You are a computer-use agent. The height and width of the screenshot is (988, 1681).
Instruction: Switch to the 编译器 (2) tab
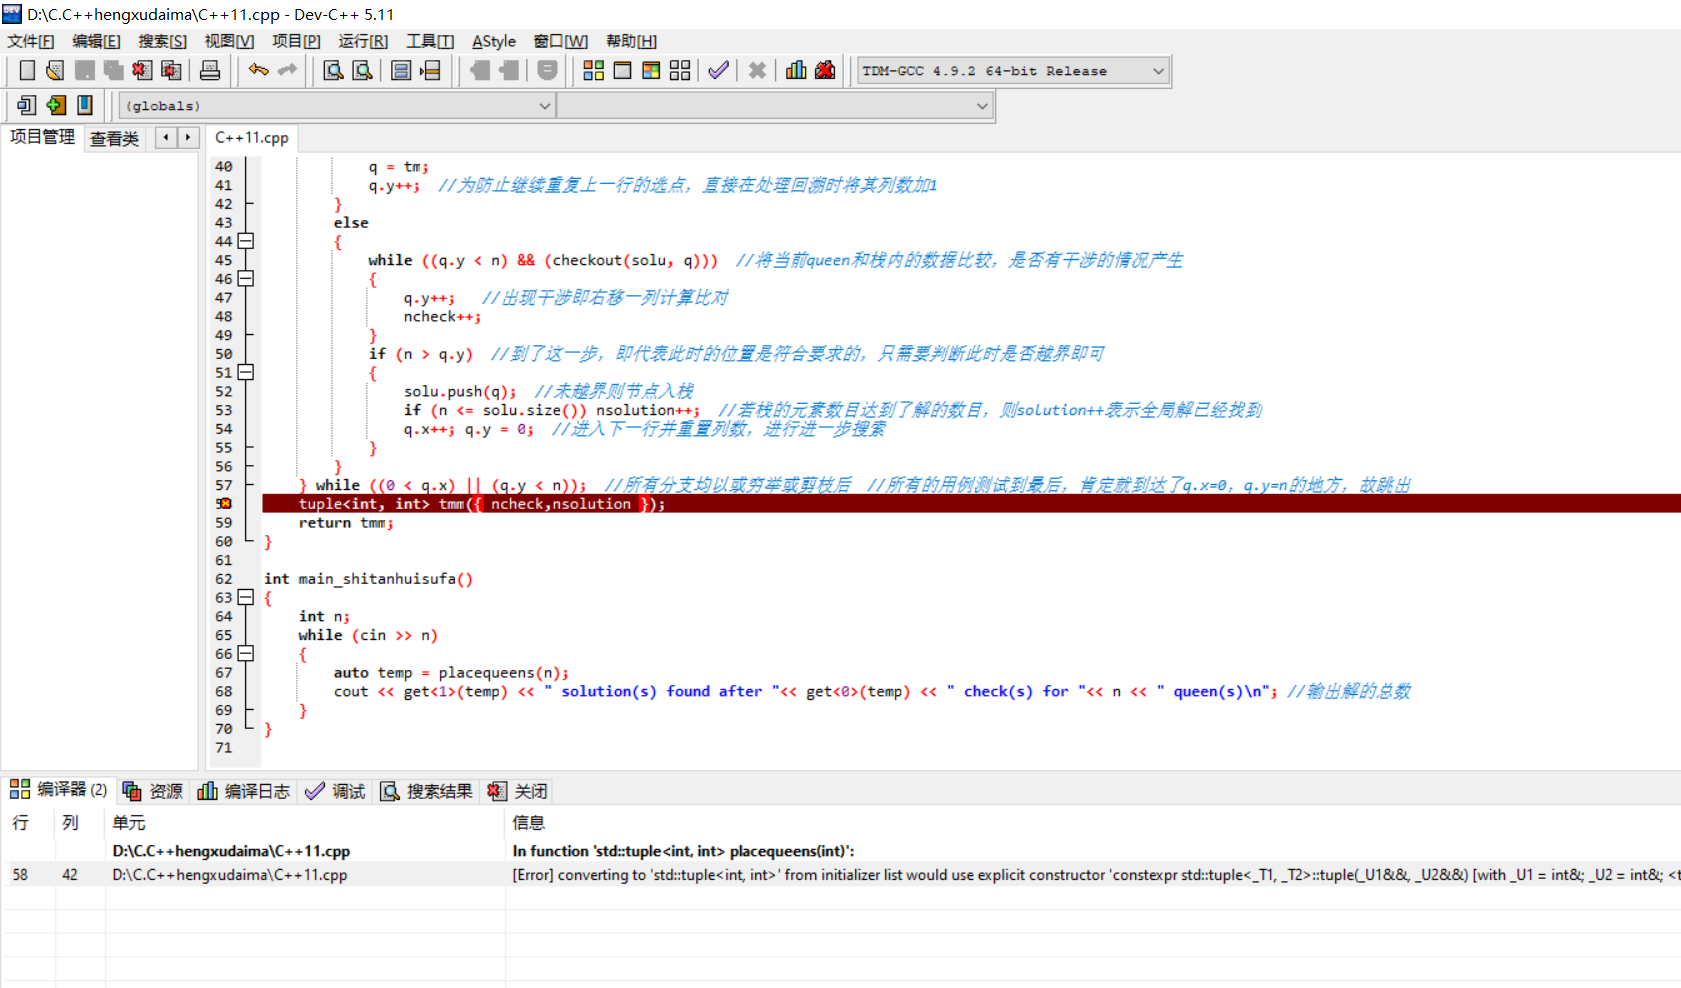pos(59,789)
